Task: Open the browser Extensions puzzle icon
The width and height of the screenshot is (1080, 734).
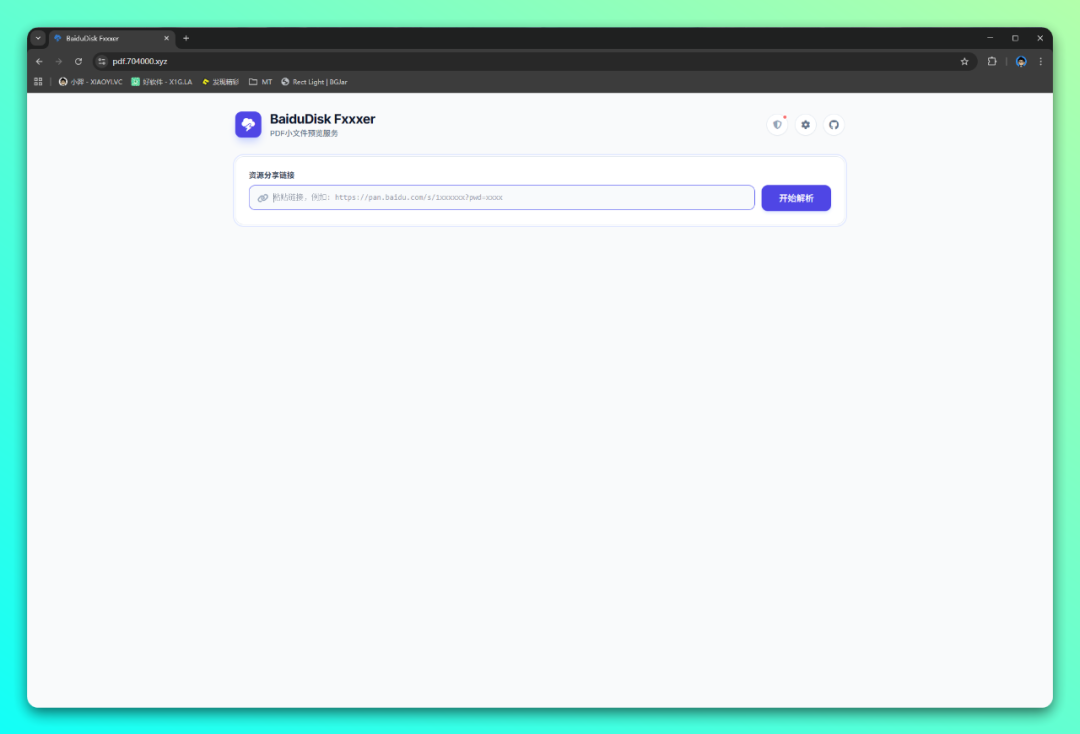Action: tap(992, 61)
